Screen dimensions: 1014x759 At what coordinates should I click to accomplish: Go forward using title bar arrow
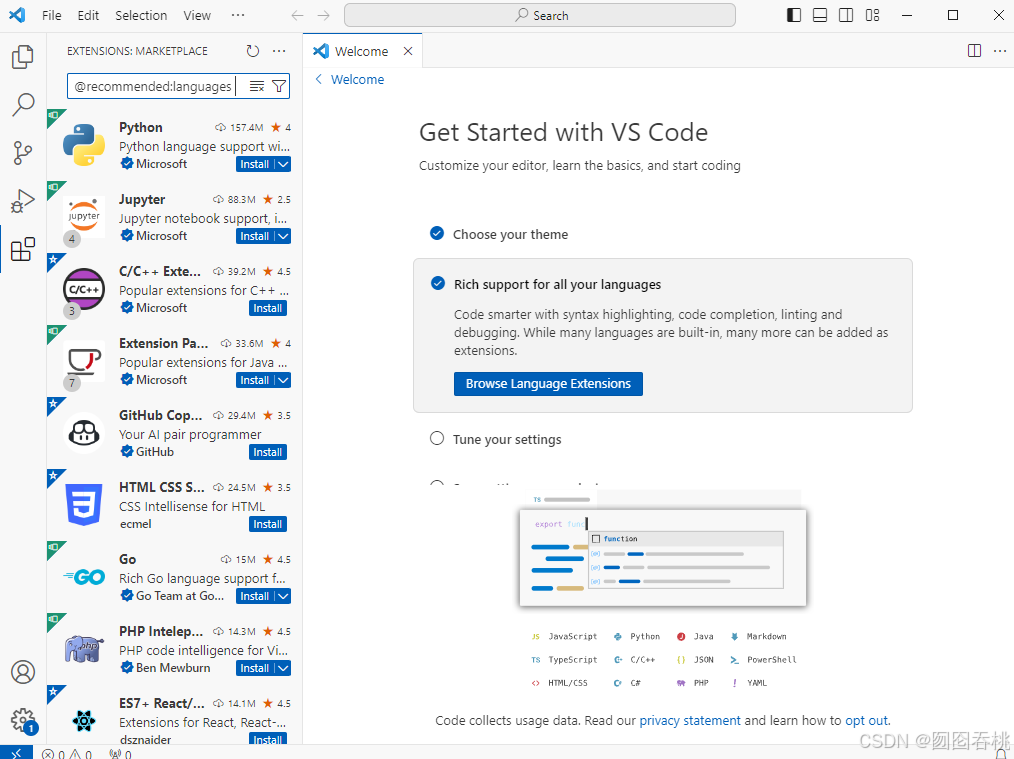tap(324, 16)
